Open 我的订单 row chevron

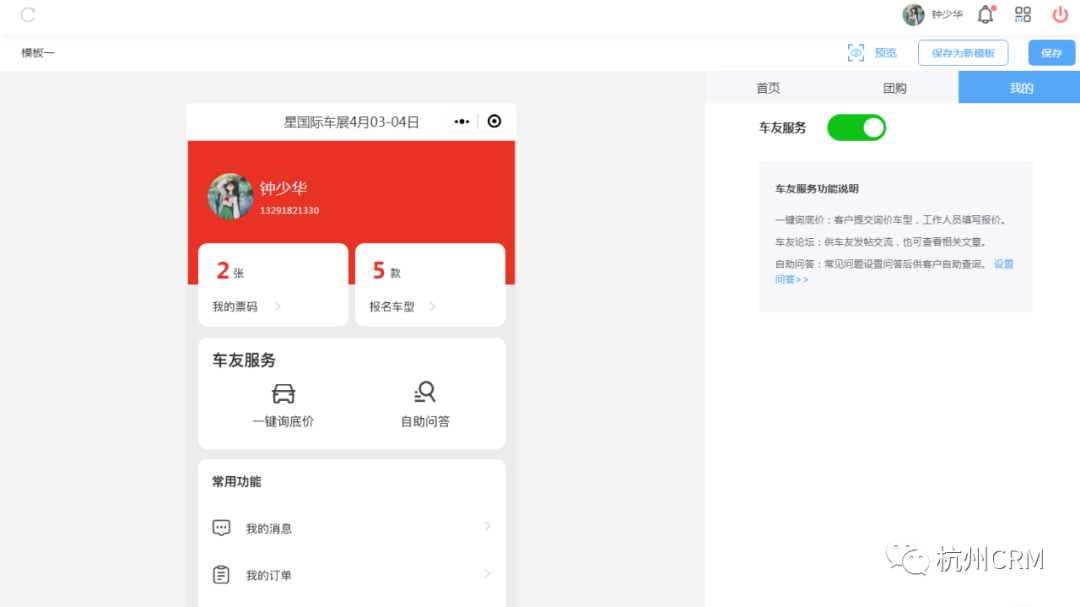[x=487, y=574]
